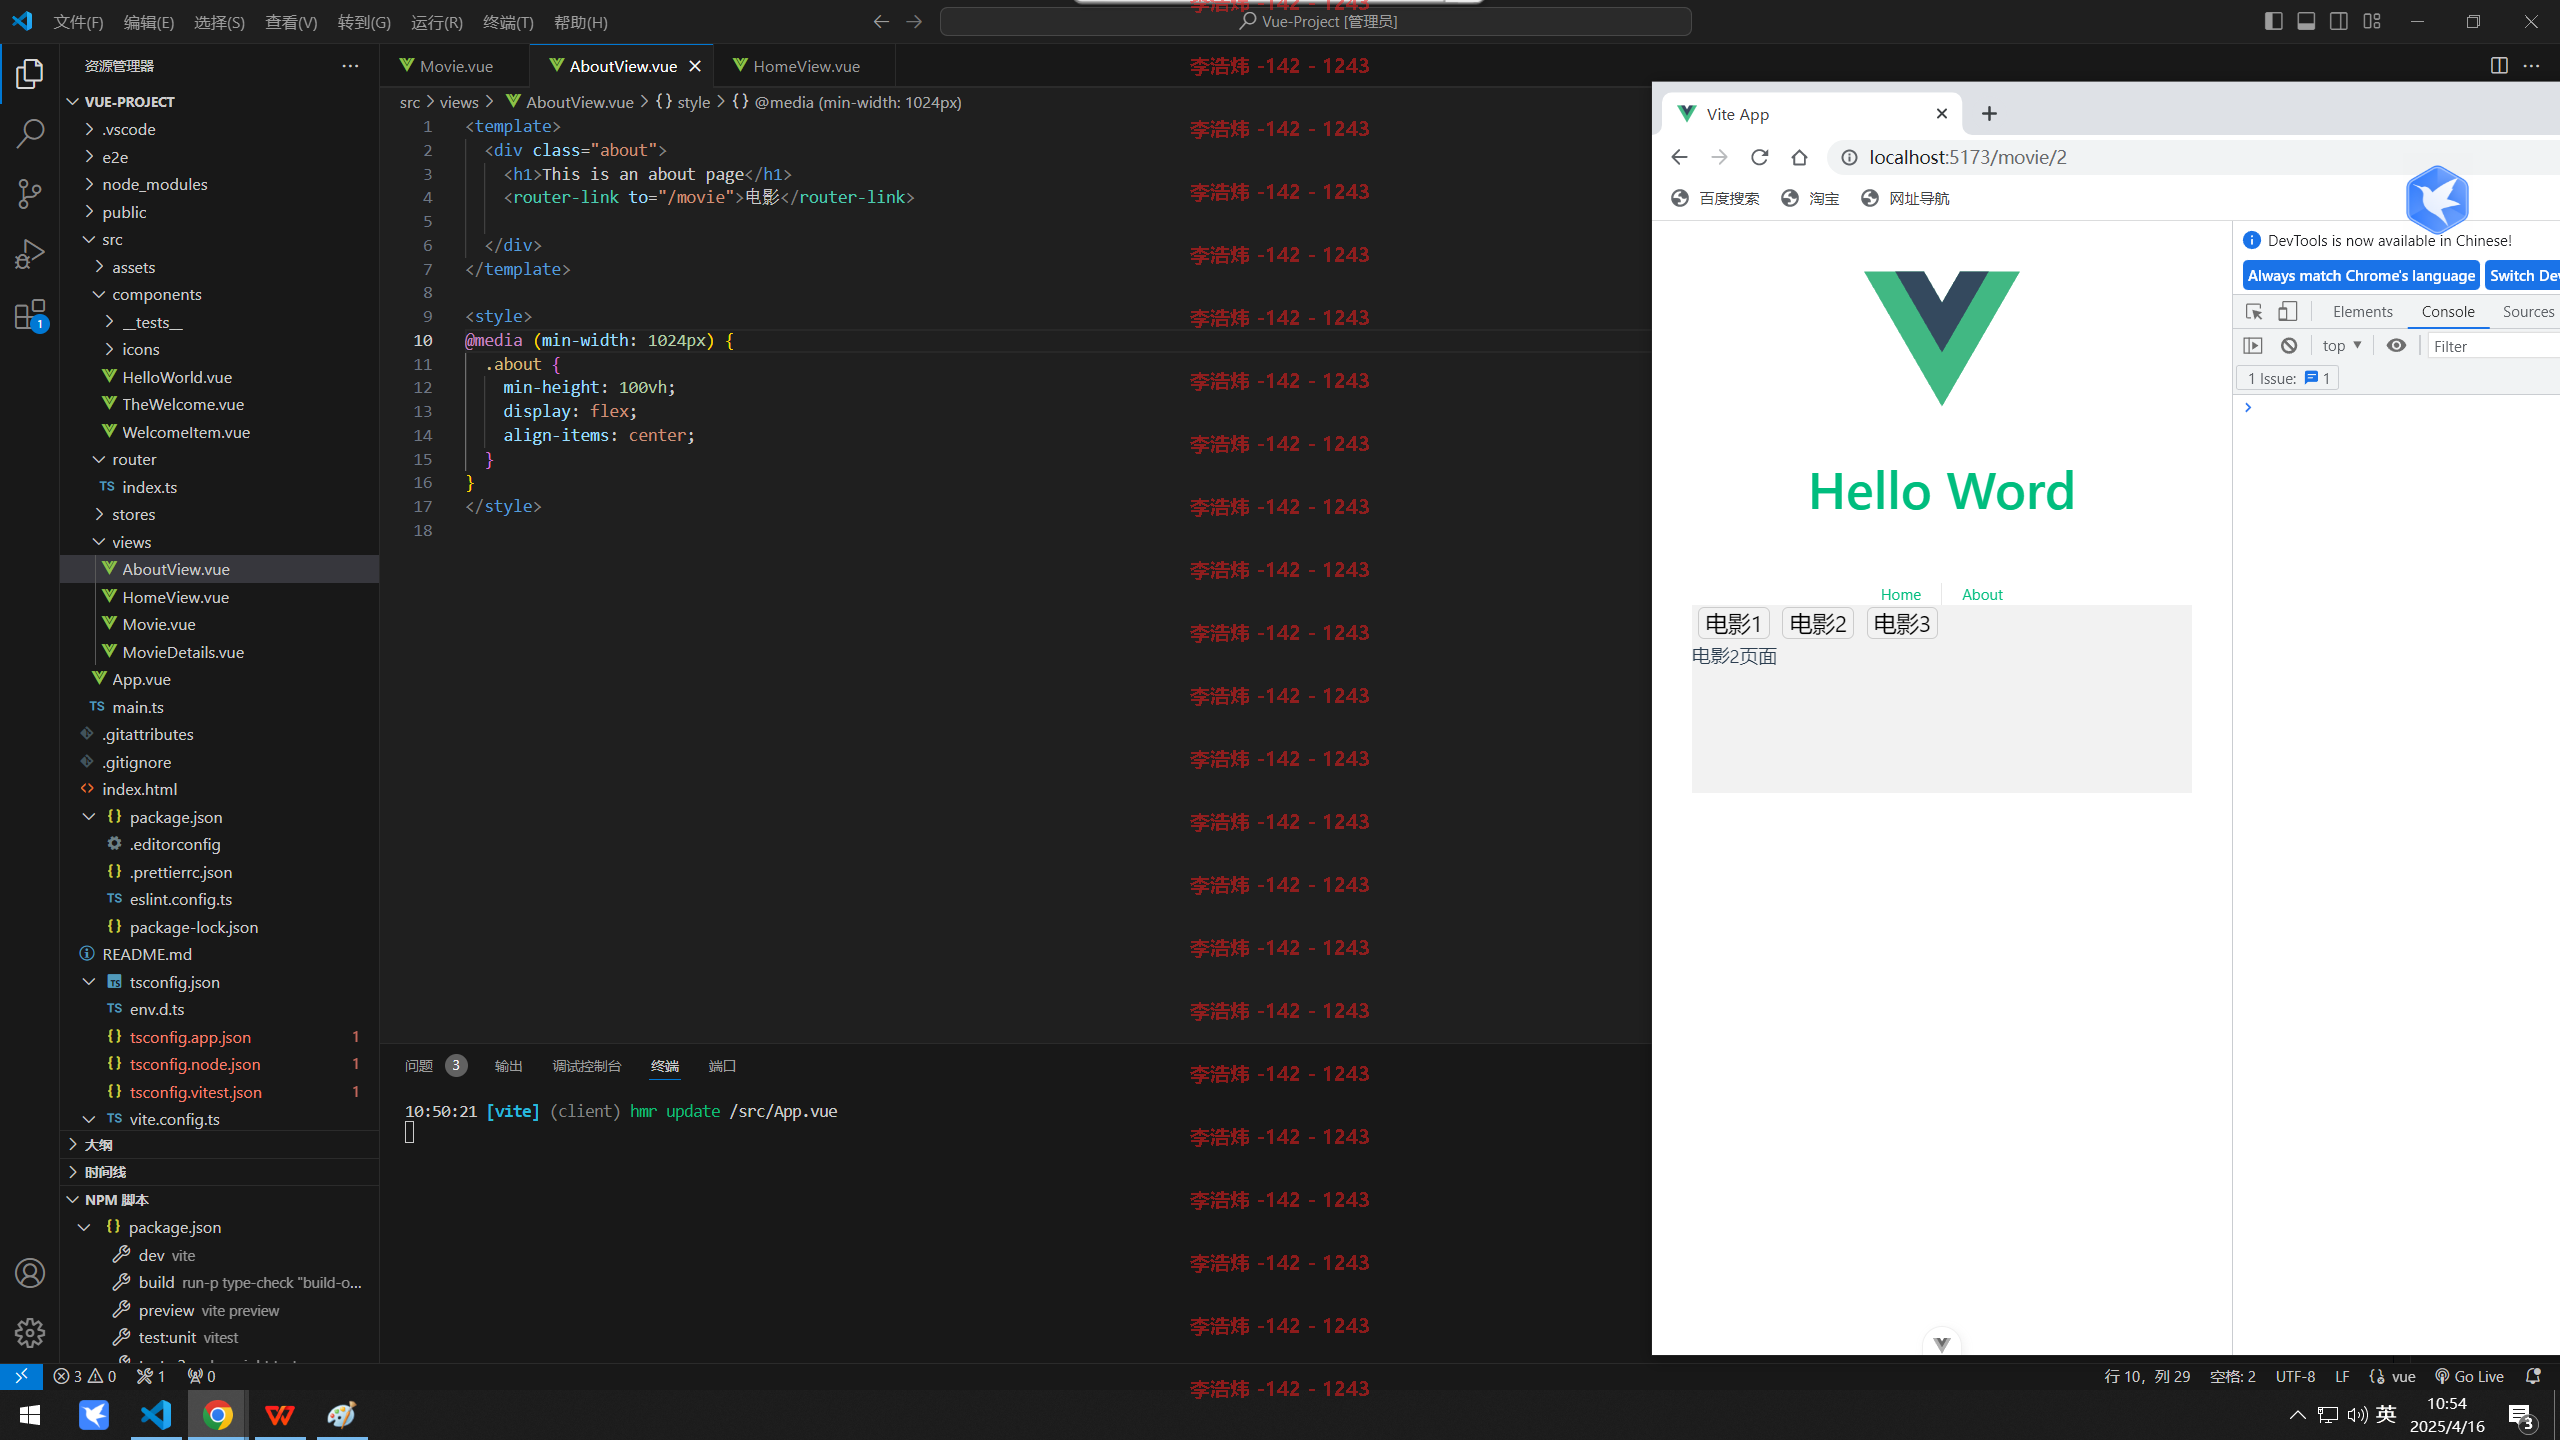Switch to the HomeView.vue editor tab
Viewport: 2560px width, 1440px height.
[x=806, y=66]
